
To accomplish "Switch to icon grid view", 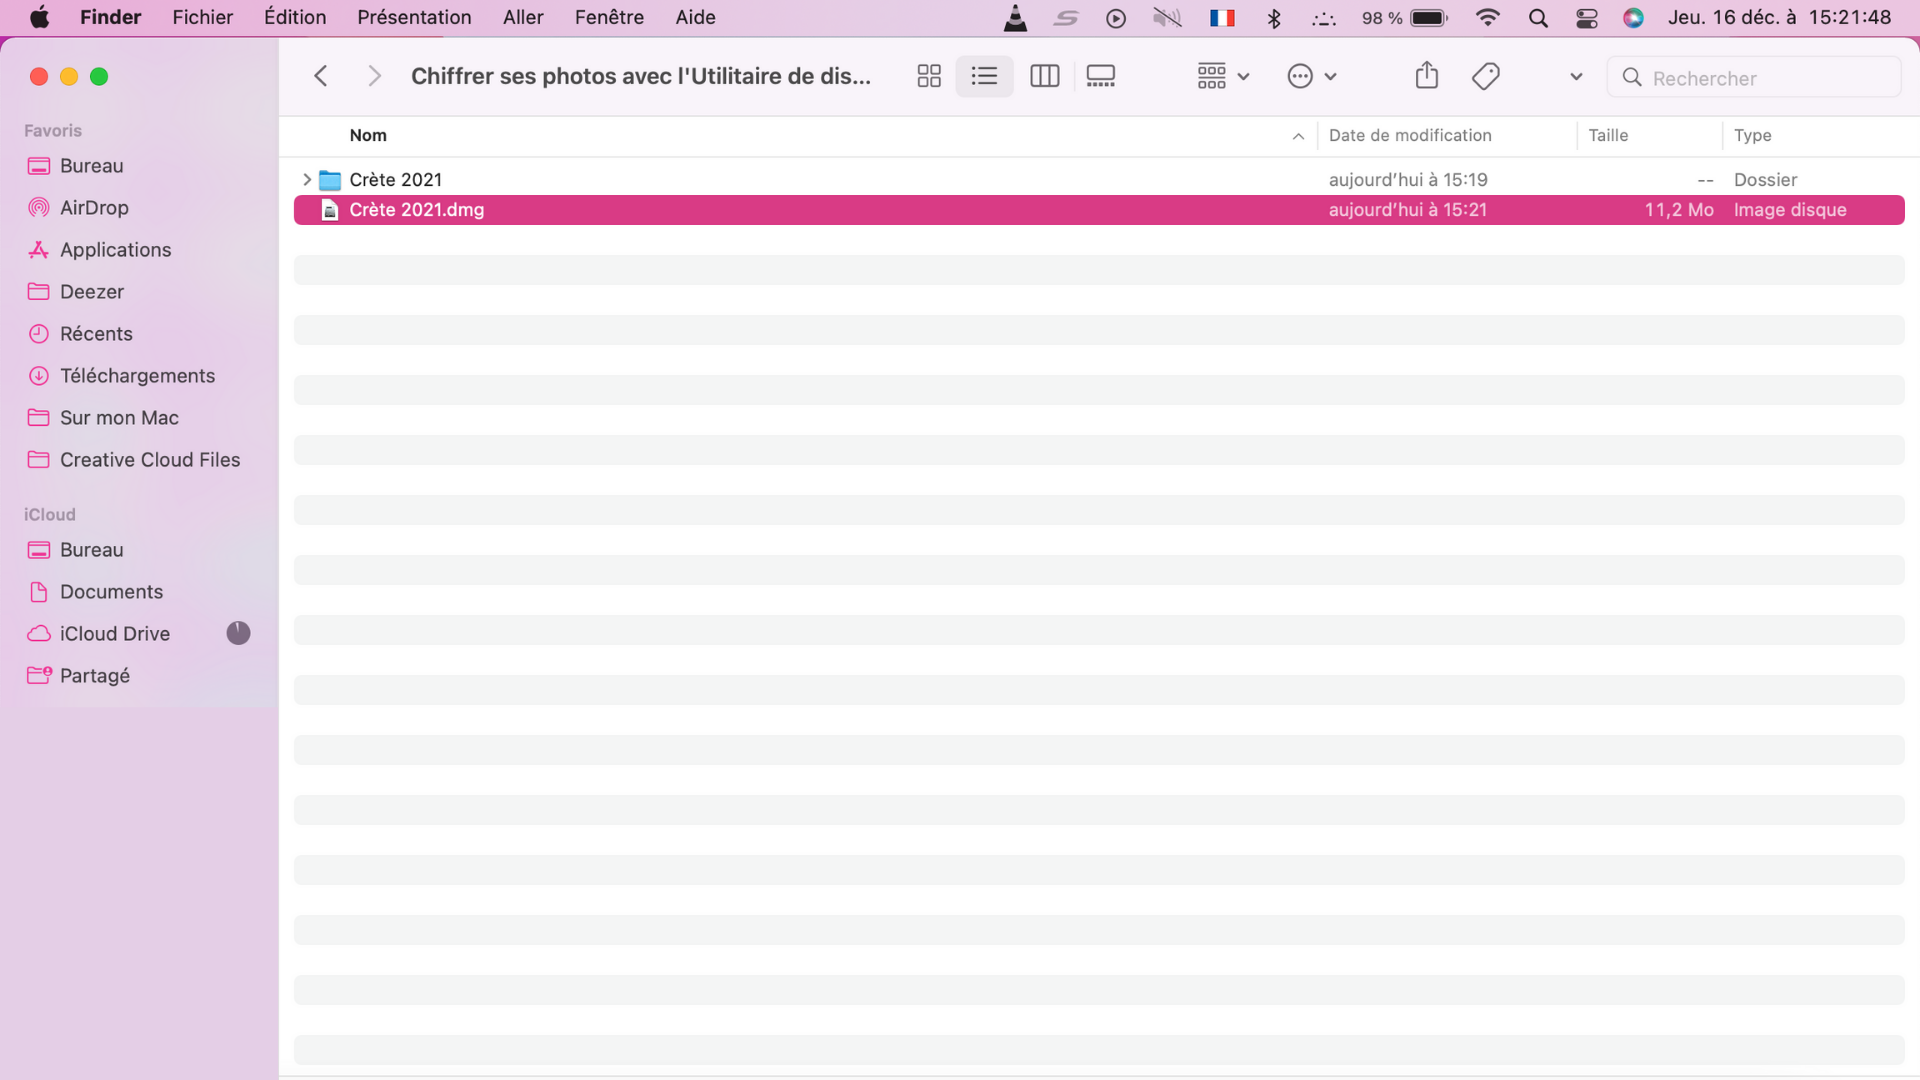I will (929, 76).
